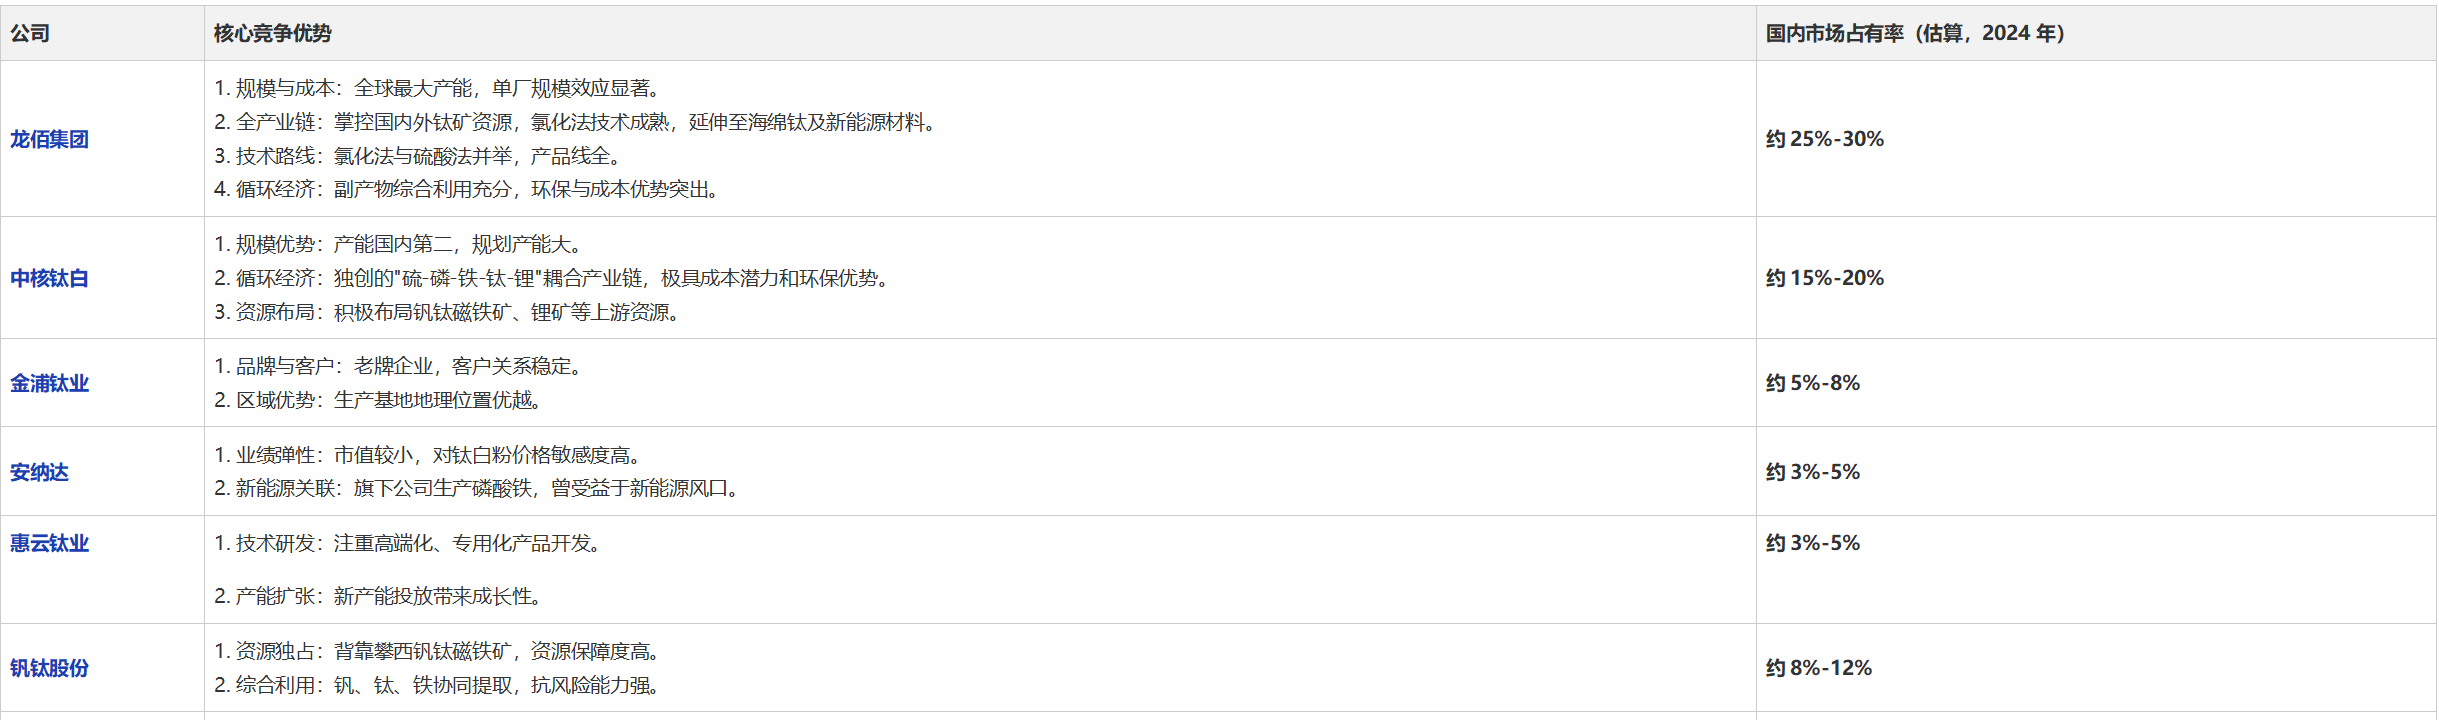Click the 规模与成本 advantage line
Screen dimensions: 2439x720
(440, 88)
